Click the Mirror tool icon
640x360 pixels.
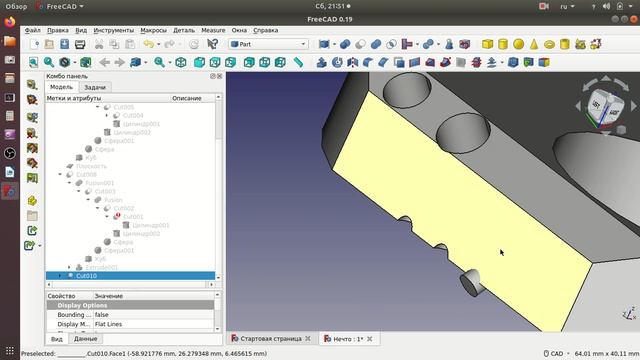point(353,62)
